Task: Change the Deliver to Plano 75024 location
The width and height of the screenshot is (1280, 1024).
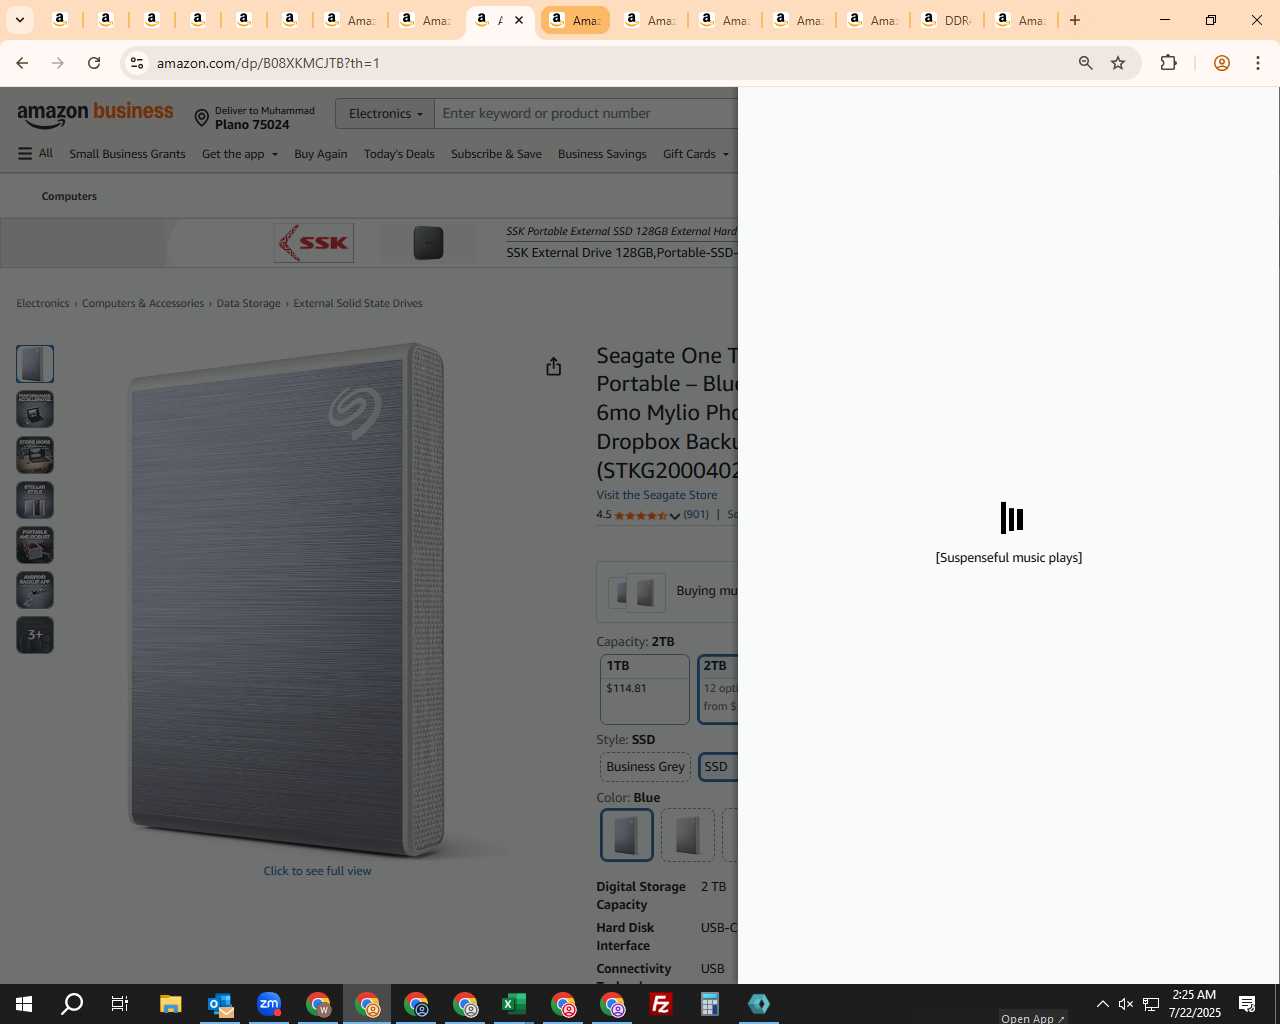Action: click(x=255, y=118)
